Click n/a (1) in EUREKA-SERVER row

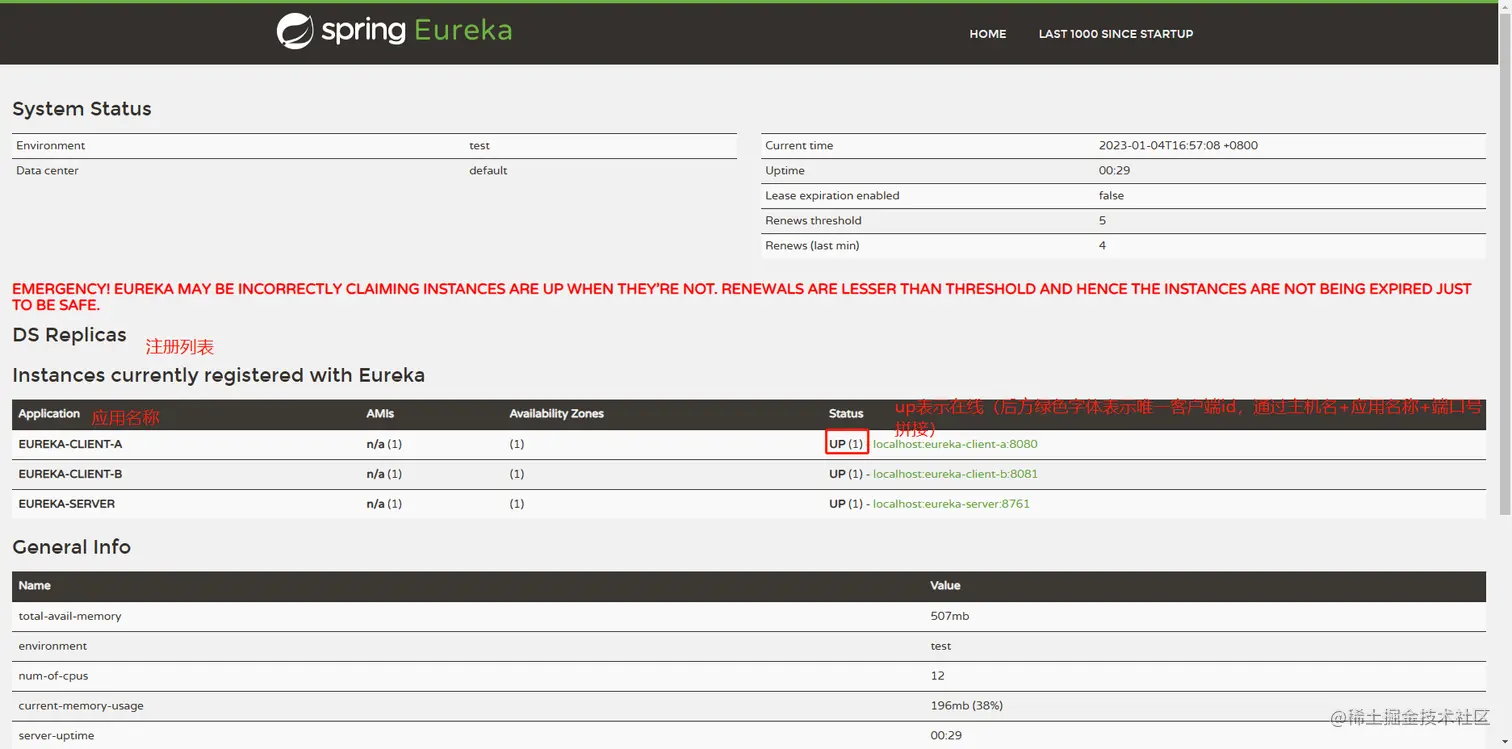point(384,504)
